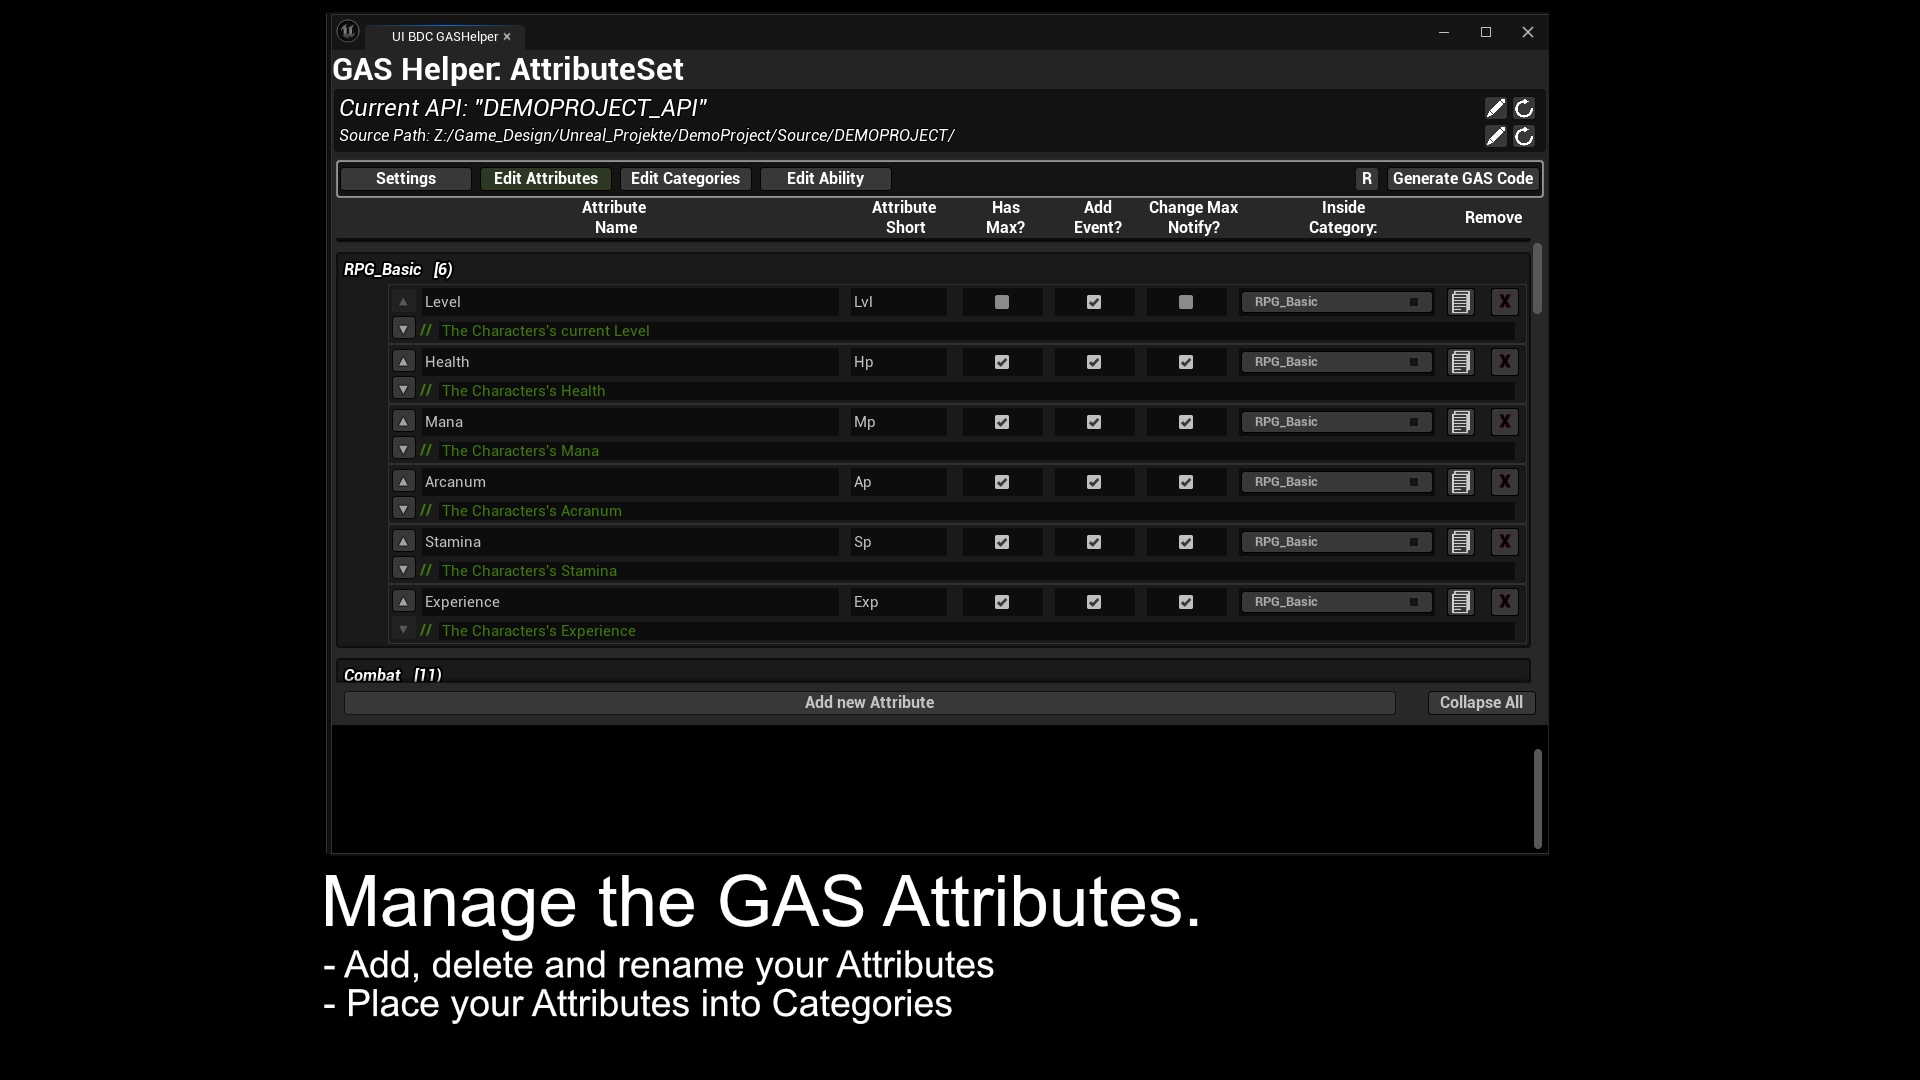Image resolution: width=1920 pixels, height=1080 pixels.
Task: Remove the Mana attribute with its X icon
Action: [1505, 422]
